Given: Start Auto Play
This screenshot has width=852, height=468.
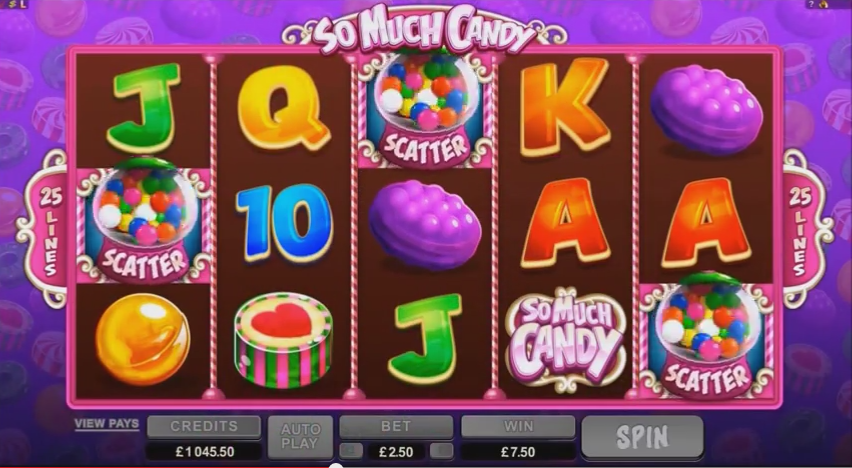Looking at the screenshot, I should tap(300, 437).
